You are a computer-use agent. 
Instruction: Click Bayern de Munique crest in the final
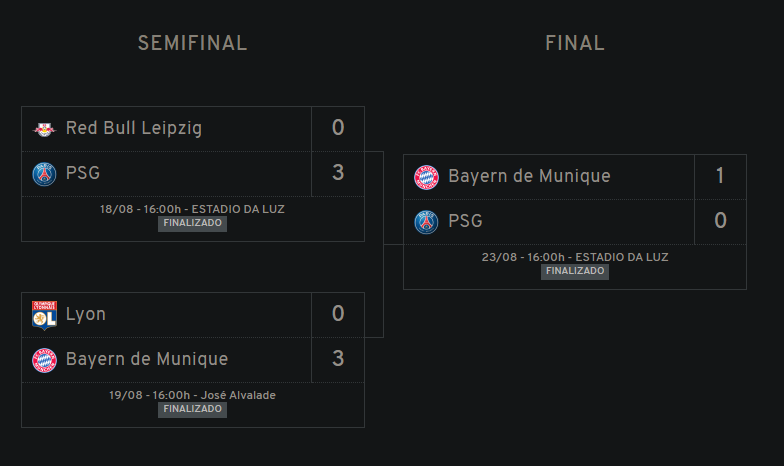click(426, 178)
